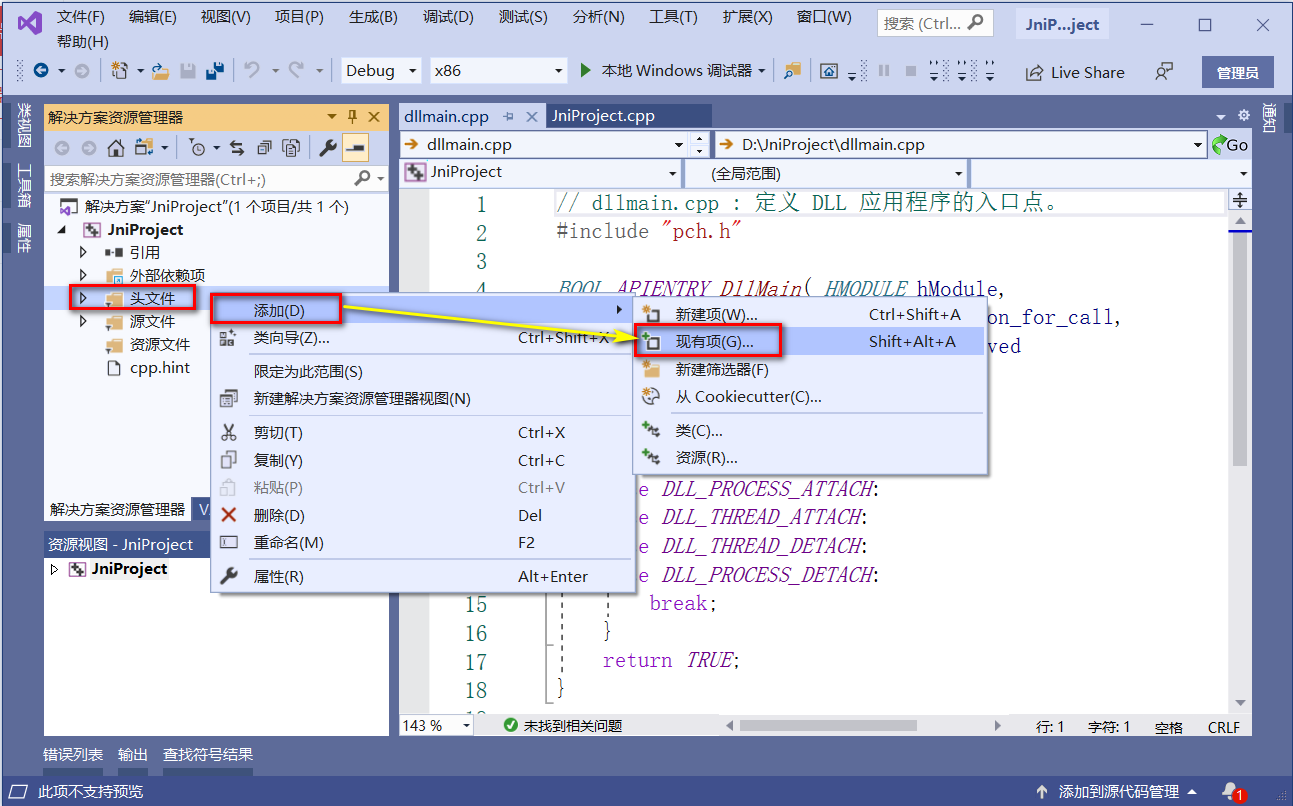Open the notifications bell in the status bar

point(1232,791)
